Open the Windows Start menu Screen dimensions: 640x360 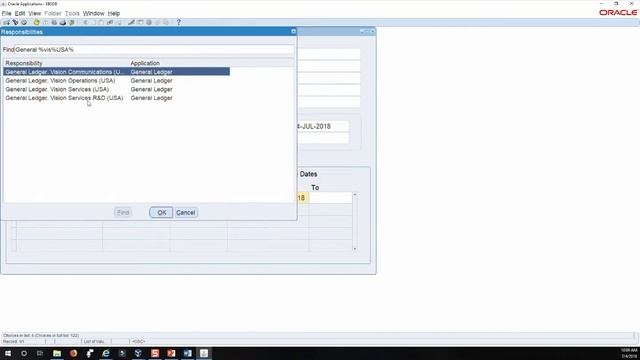pos(8,353)
